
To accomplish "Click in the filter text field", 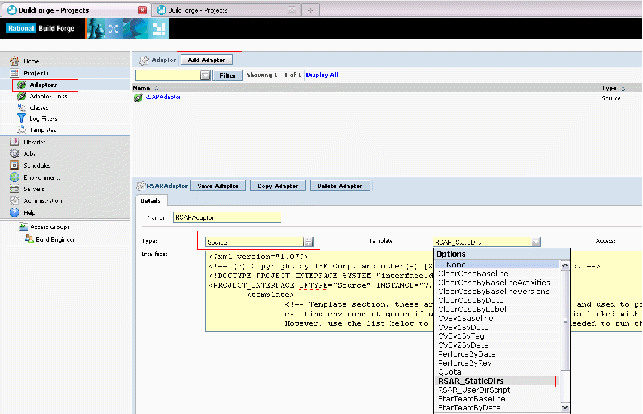I will (168, 75).
